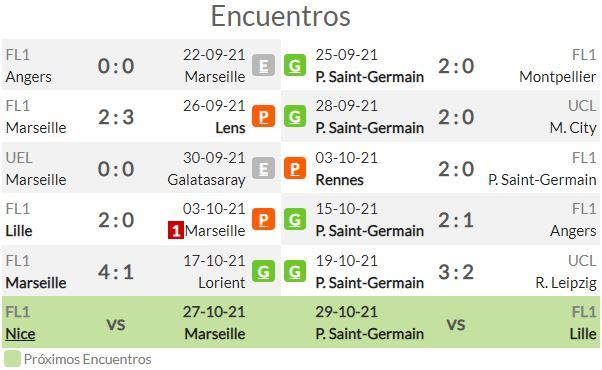Viewport: 602px width, 370px height.
Task: Click the 3:2 score against R. Leipzig
Action: click(x=456, y=272)
